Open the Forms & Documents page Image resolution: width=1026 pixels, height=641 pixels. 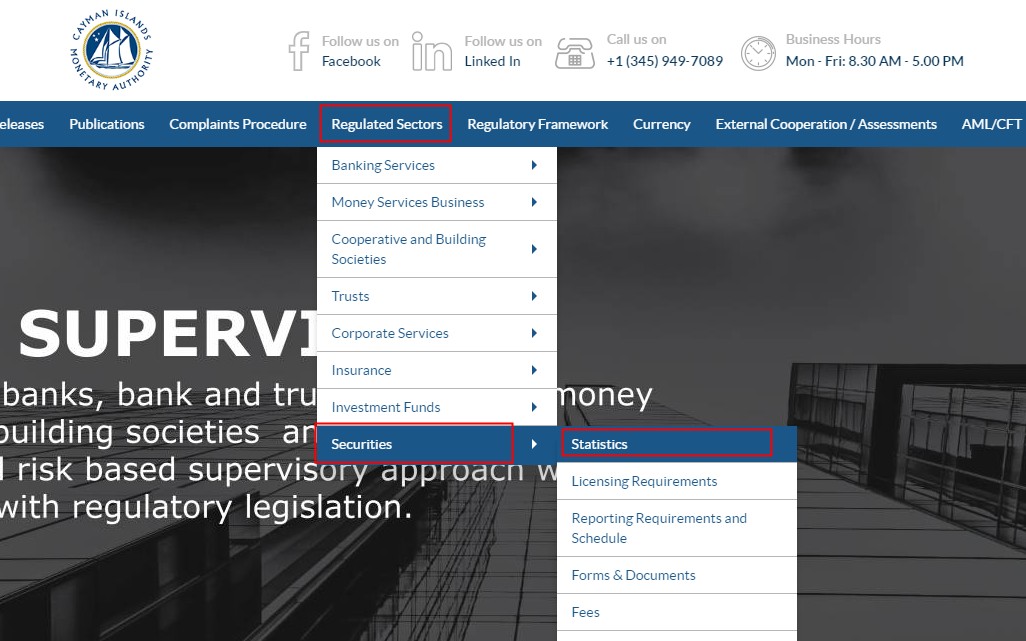[633, 575]
